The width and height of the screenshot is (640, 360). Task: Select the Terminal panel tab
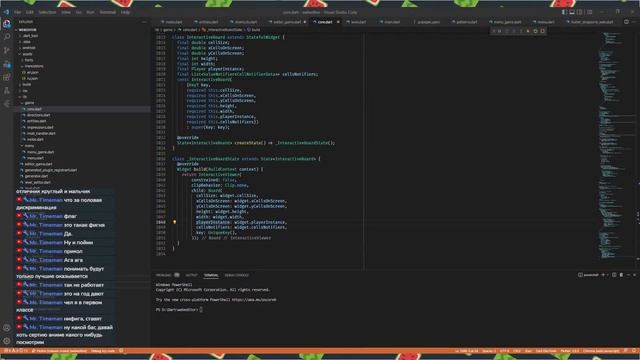pos(211,275)
